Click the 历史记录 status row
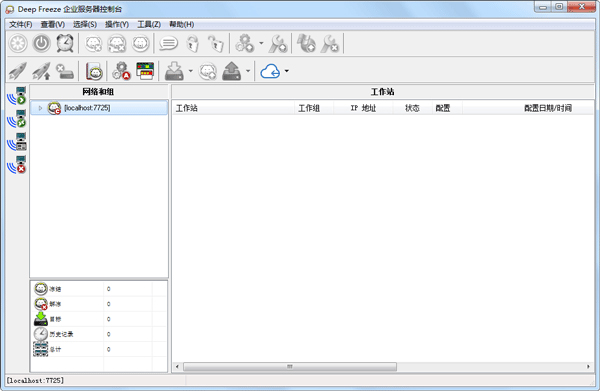The height and width of the screenshot is (391, 600). (99, 334)
